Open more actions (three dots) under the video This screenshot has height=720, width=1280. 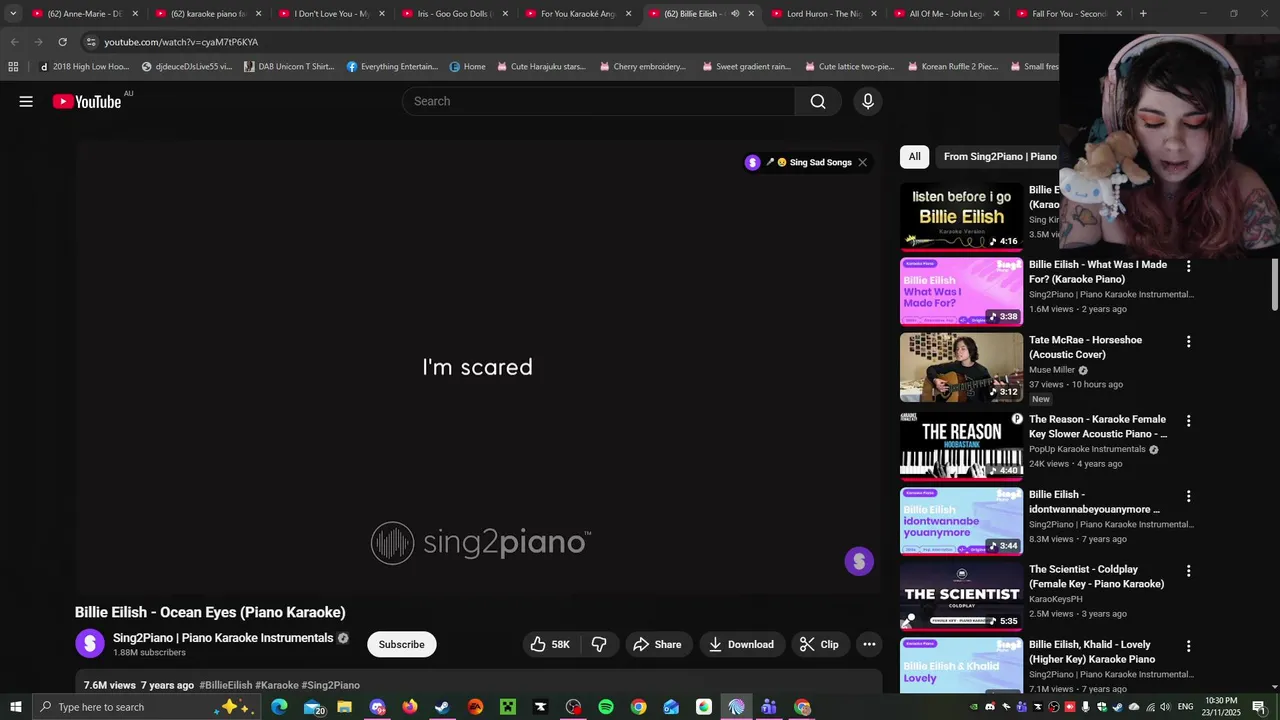869,645
